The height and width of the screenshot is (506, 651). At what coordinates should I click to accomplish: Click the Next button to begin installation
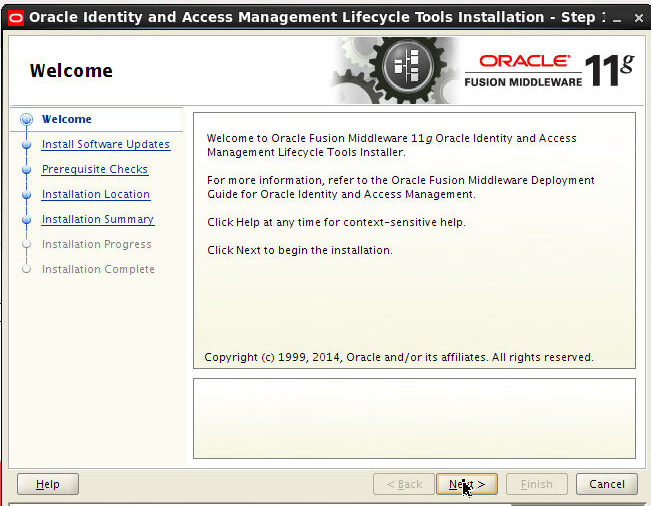[x=467, y=484]
